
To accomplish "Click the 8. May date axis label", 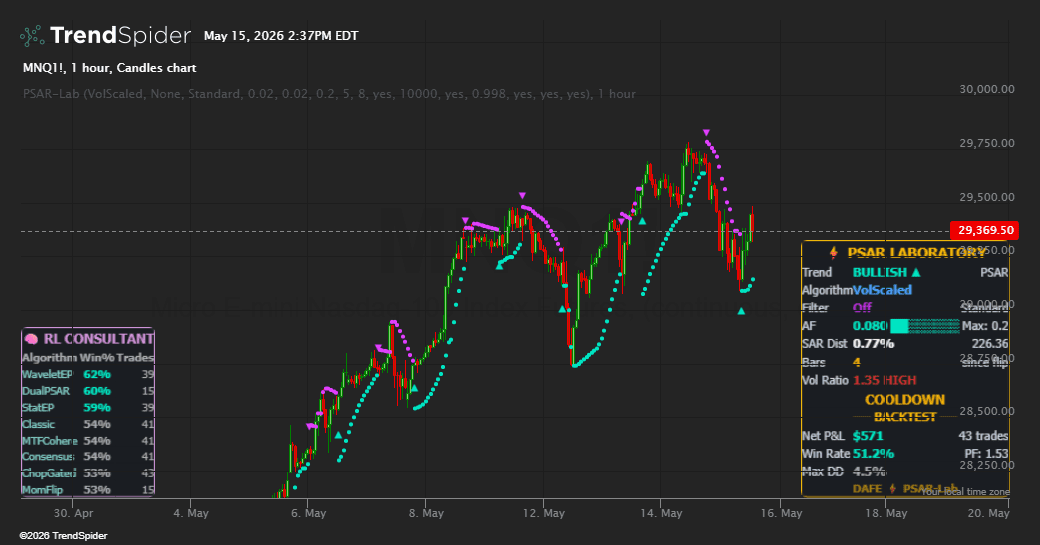I will pyautogui.click(x=425, y=513).
